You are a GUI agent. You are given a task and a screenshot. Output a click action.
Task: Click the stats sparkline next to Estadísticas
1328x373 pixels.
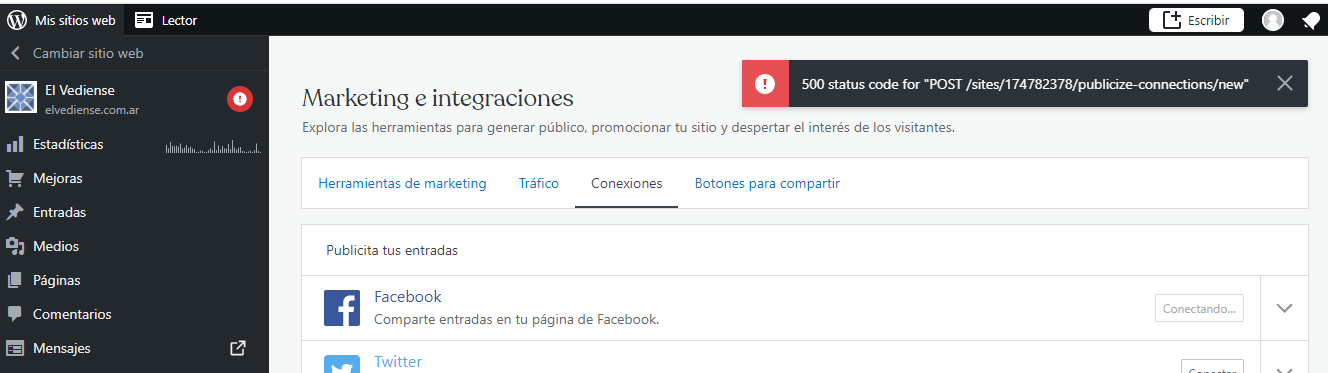[x=213, y=148]
